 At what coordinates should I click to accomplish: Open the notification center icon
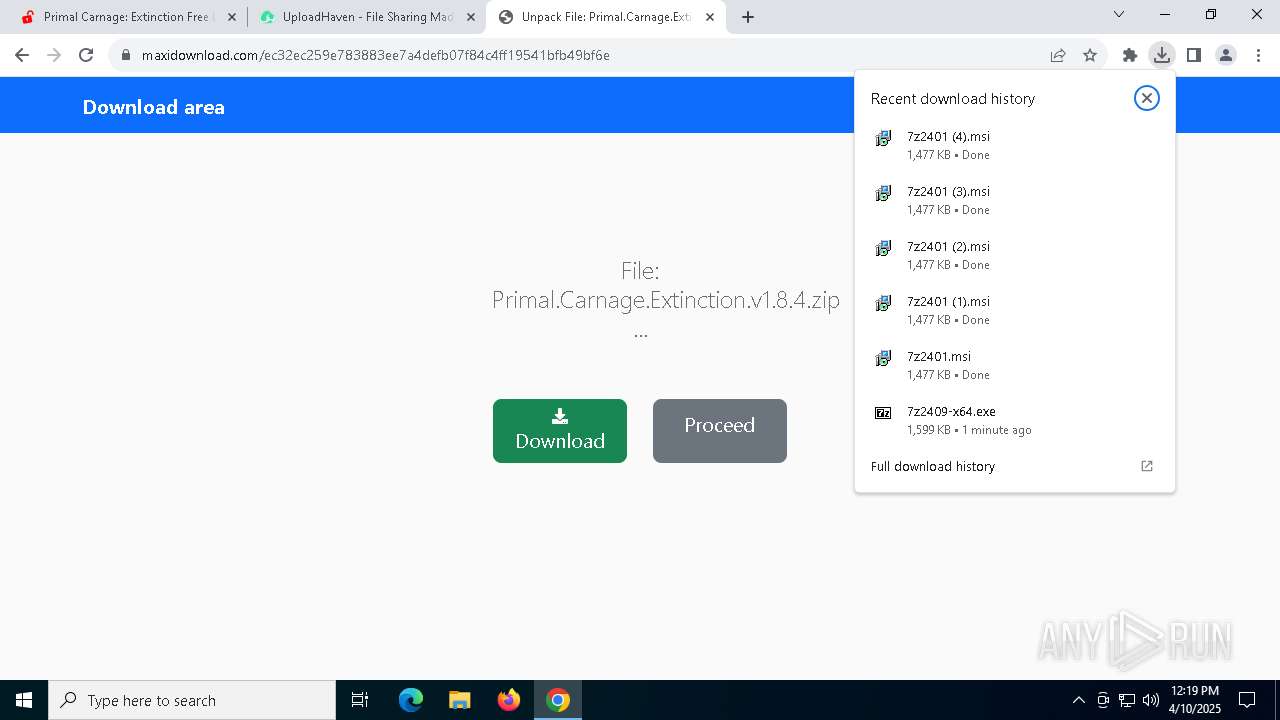point(1247,700)
